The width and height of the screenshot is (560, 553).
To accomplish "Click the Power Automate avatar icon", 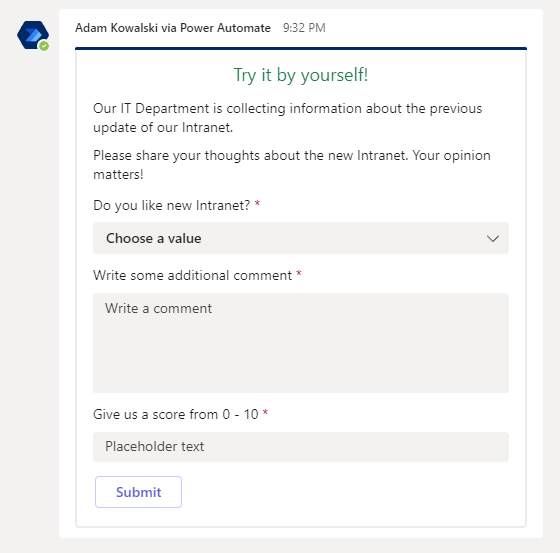I will pyautogui.click(x=32, y=35).
